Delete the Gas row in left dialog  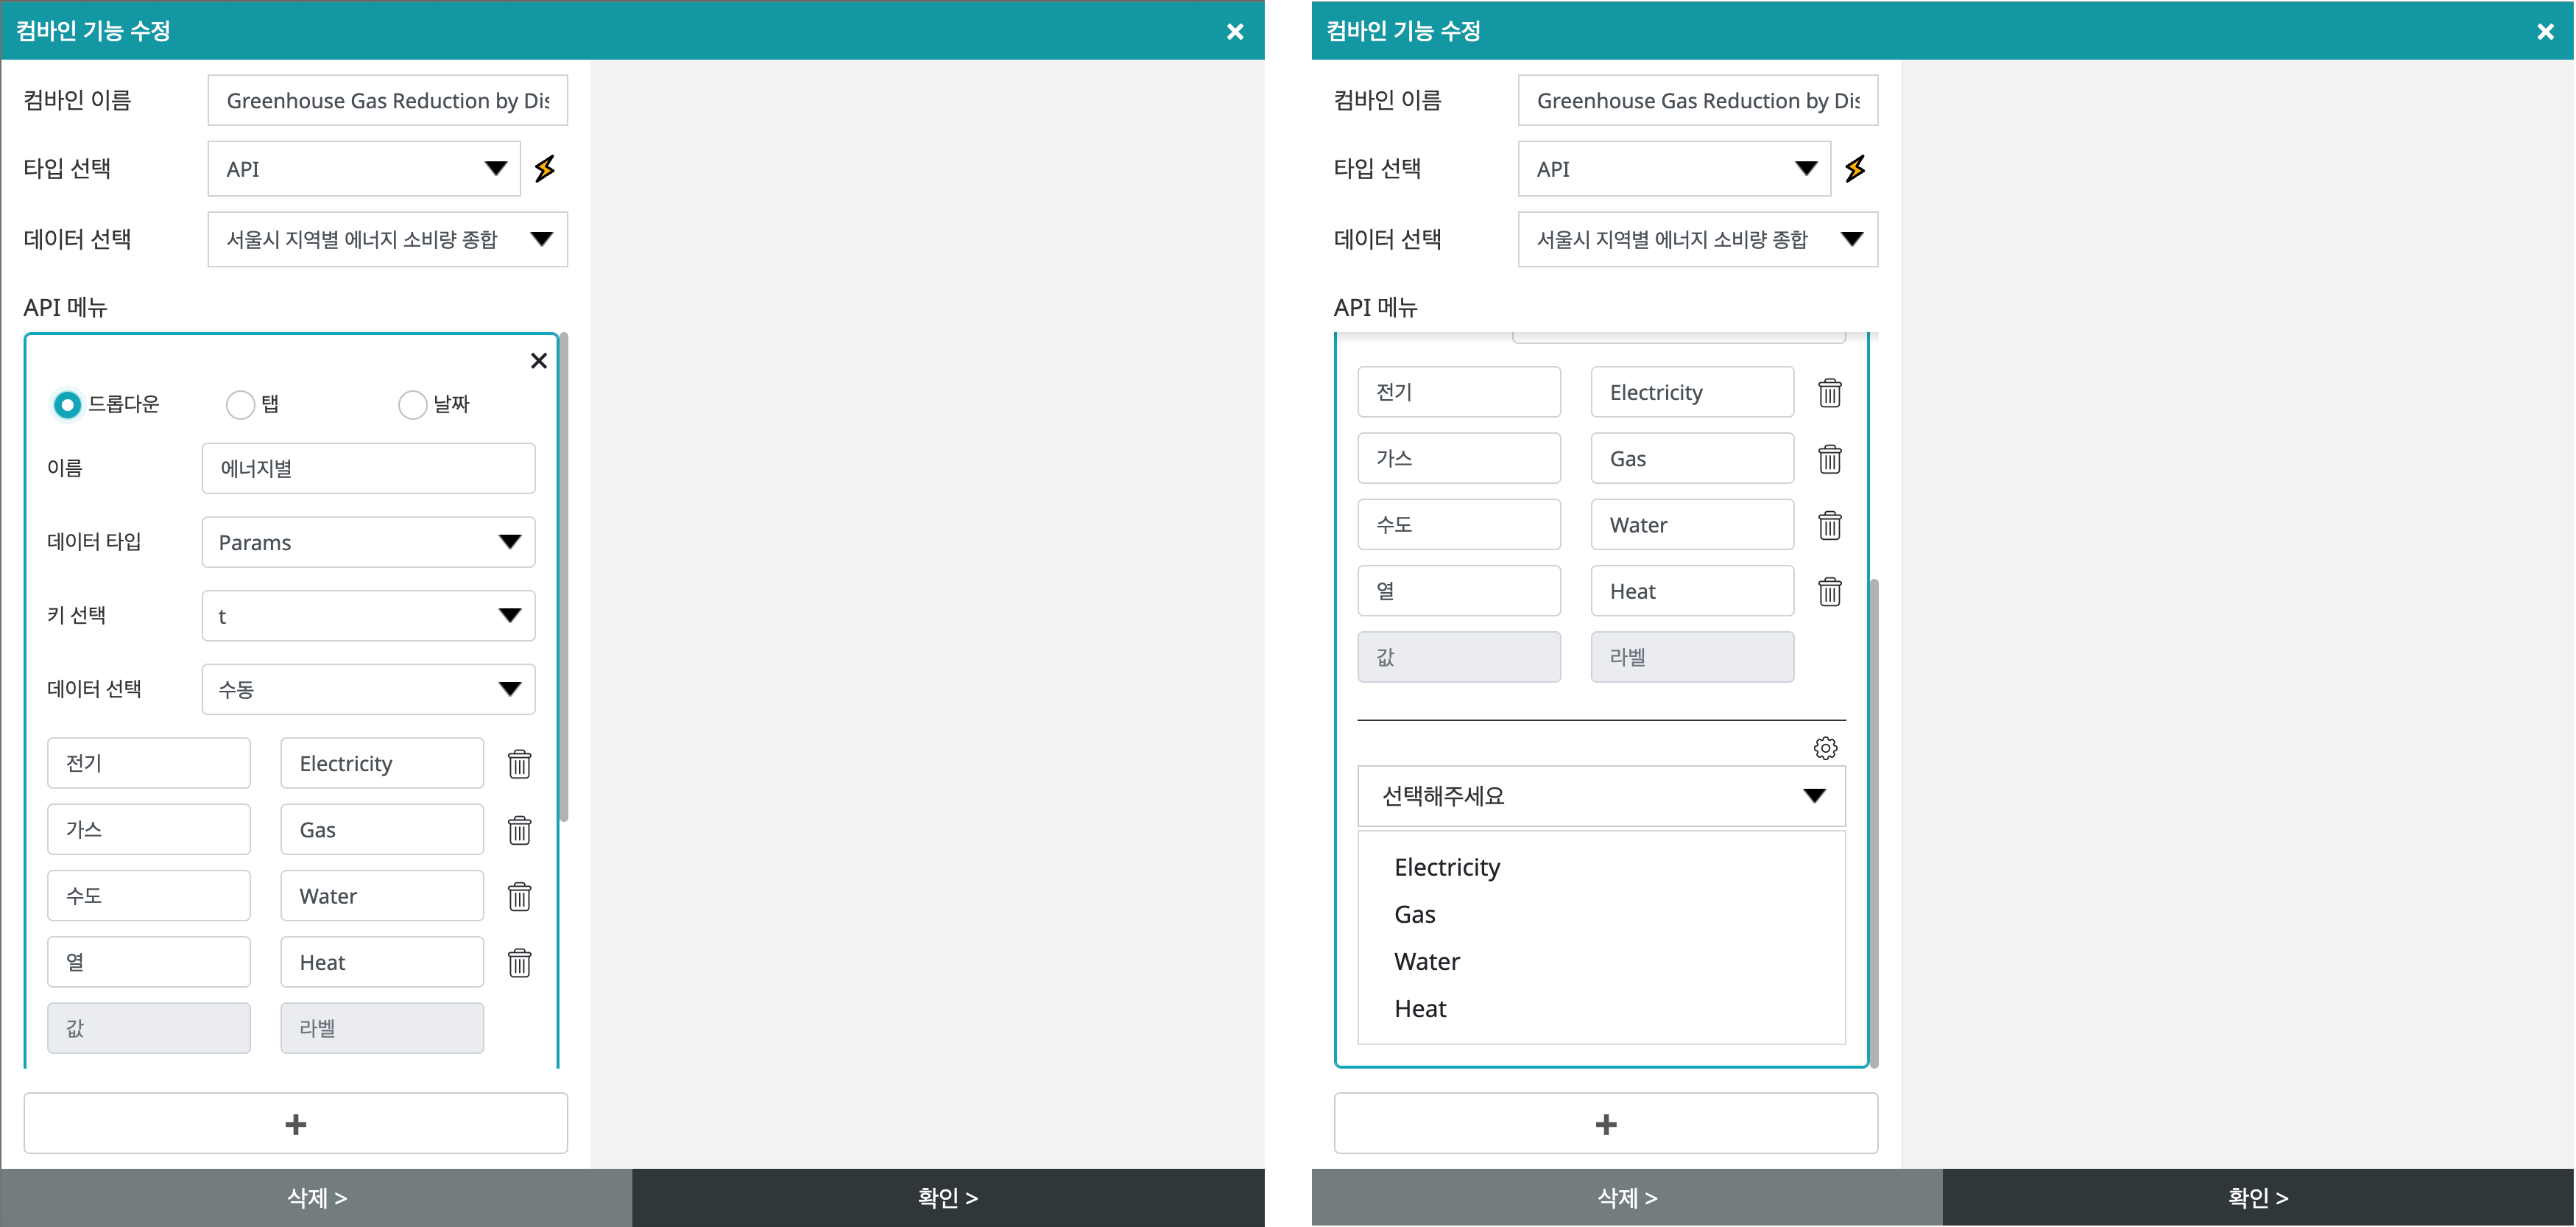coord(519,830)
